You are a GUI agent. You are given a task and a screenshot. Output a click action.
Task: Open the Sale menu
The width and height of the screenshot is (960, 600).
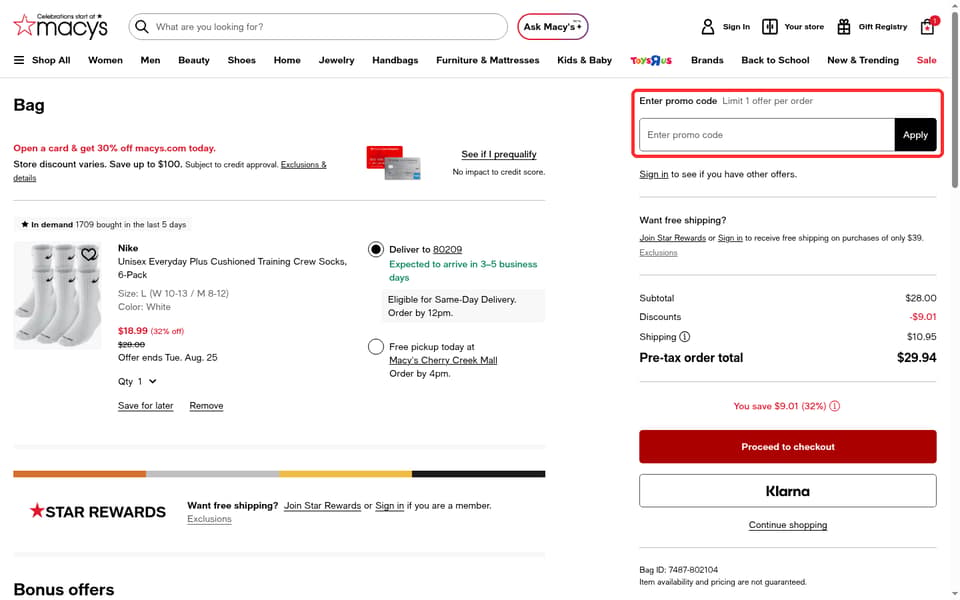(926, 60)
